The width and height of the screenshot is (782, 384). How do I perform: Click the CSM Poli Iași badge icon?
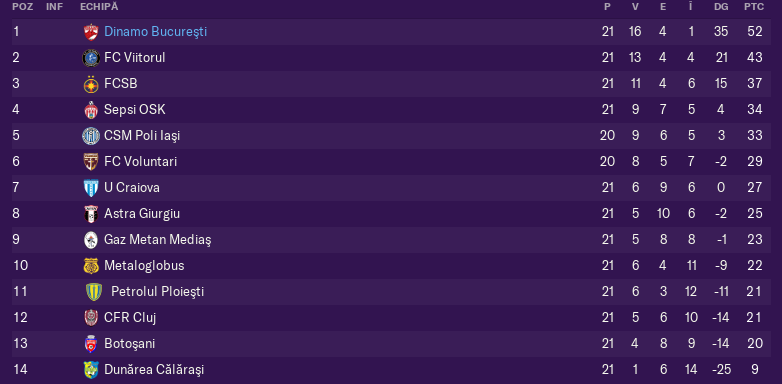(x=91, y=136)
